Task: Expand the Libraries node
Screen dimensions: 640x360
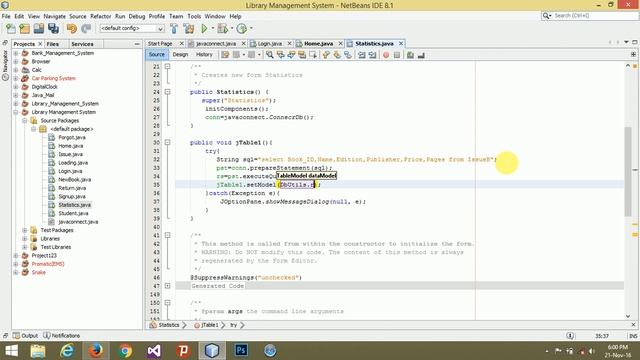Action: 24,238
